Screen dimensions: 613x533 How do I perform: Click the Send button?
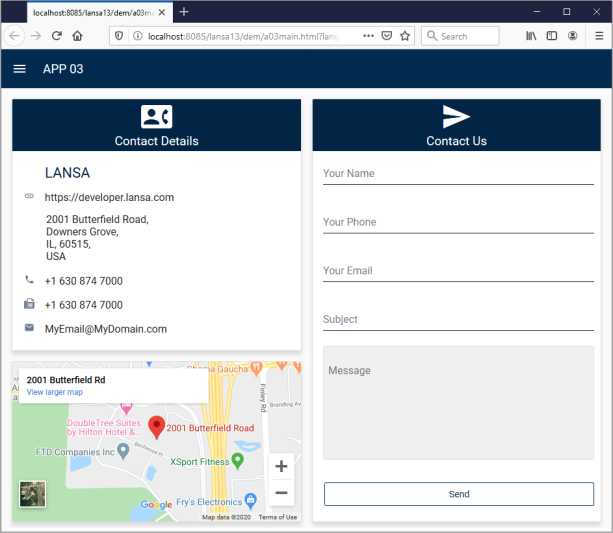click(x=459, y=494)
